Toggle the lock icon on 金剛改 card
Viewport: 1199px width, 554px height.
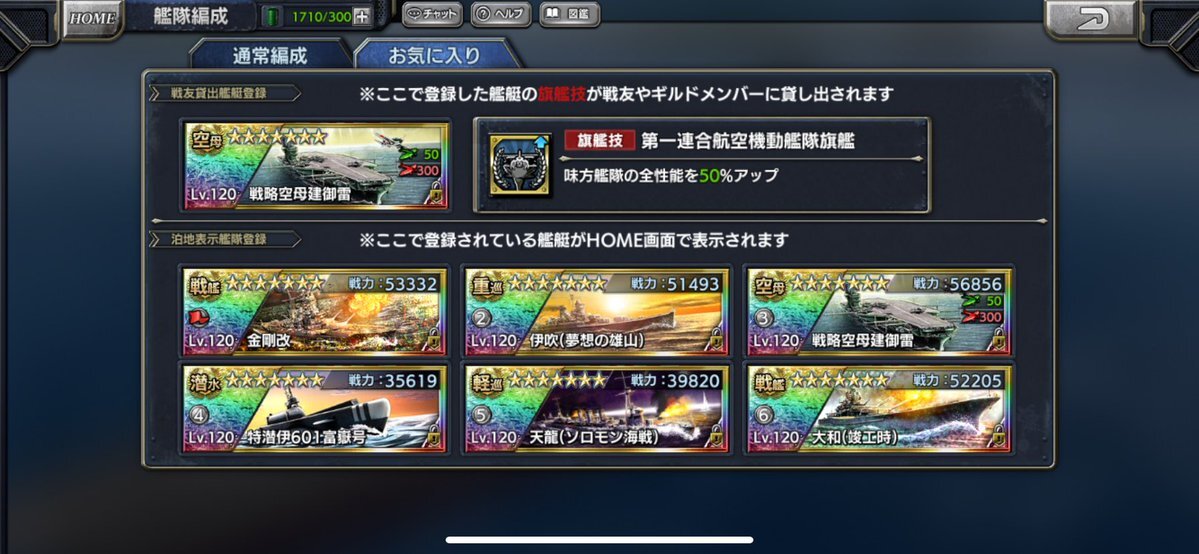(x=434, y=339)
